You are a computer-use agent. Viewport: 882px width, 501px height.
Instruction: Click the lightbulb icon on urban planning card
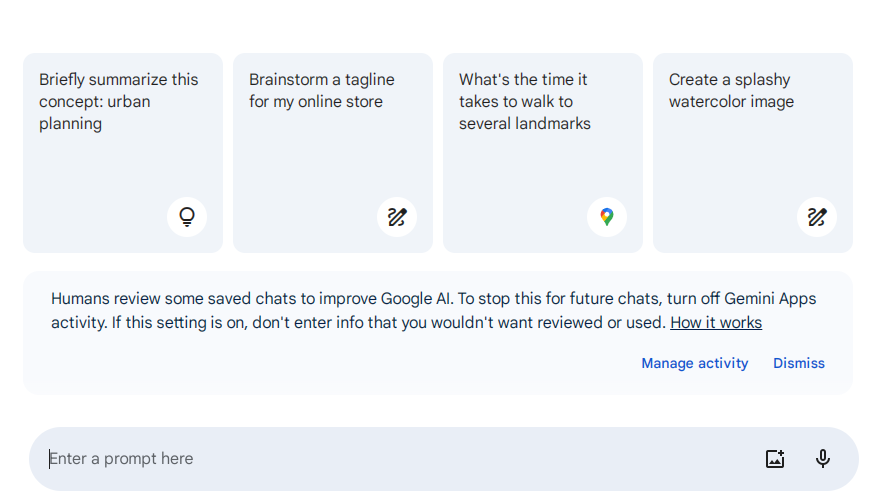point(187,217)
